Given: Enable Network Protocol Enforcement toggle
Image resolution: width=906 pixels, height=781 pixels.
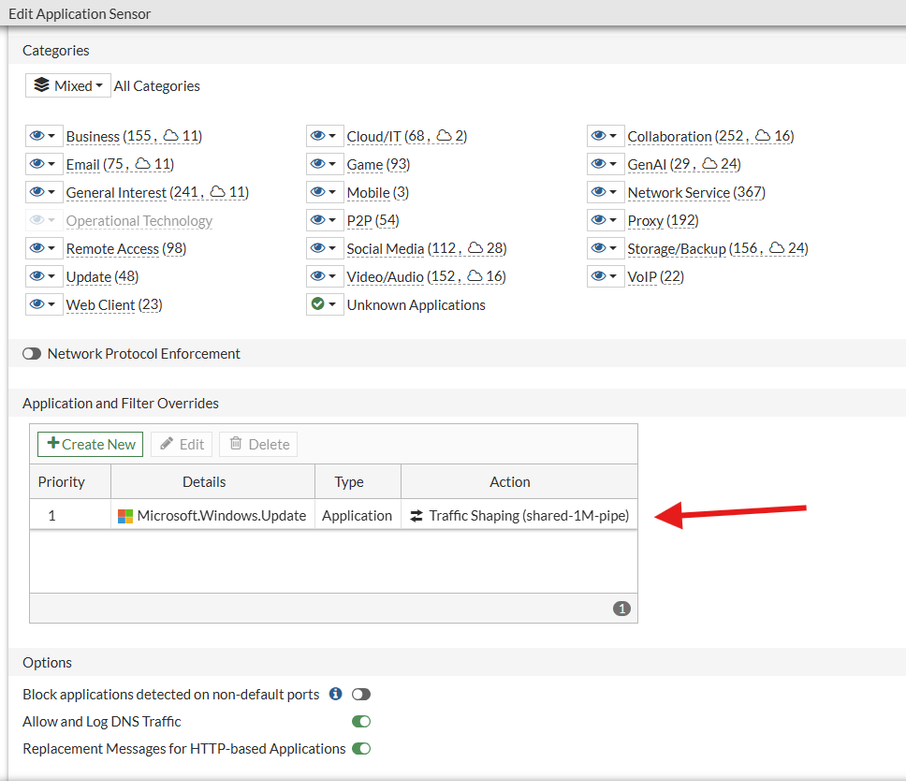Looking at the screenshot, I should [x=32, y=354].
